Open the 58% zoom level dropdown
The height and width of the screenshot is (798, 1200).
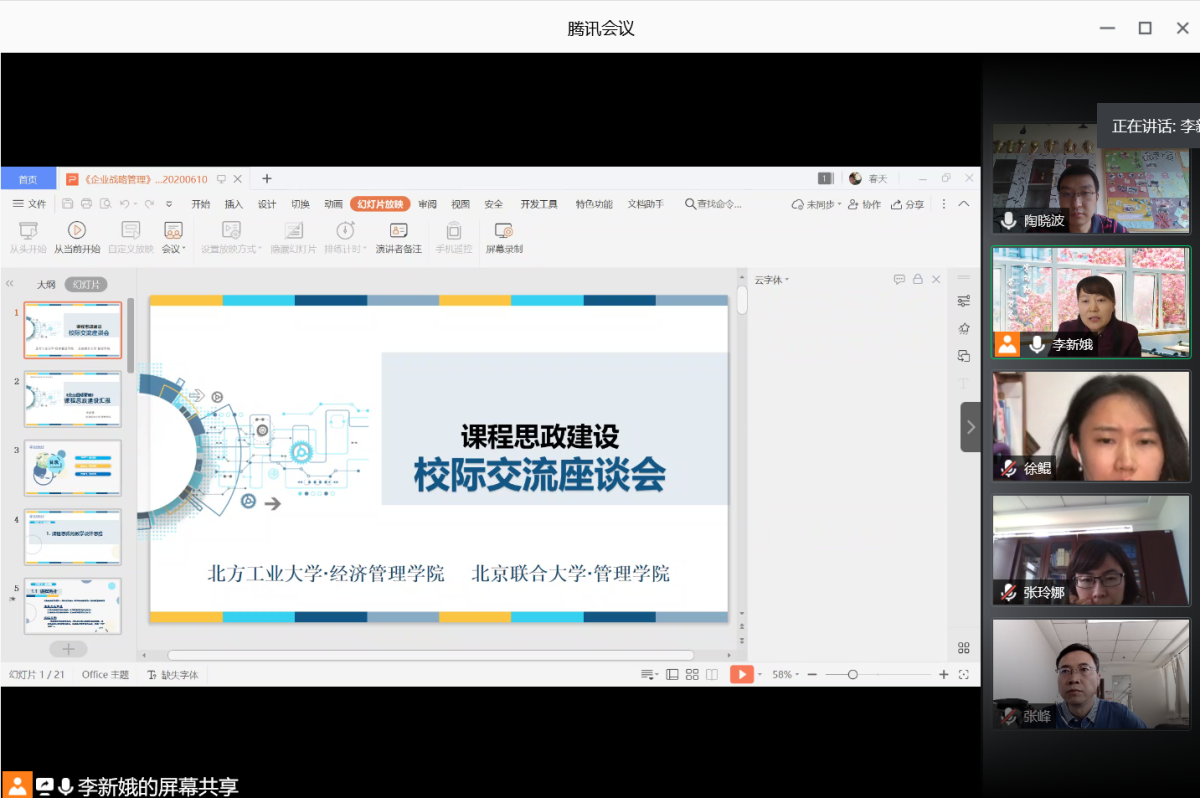click(x=786, y=675)
